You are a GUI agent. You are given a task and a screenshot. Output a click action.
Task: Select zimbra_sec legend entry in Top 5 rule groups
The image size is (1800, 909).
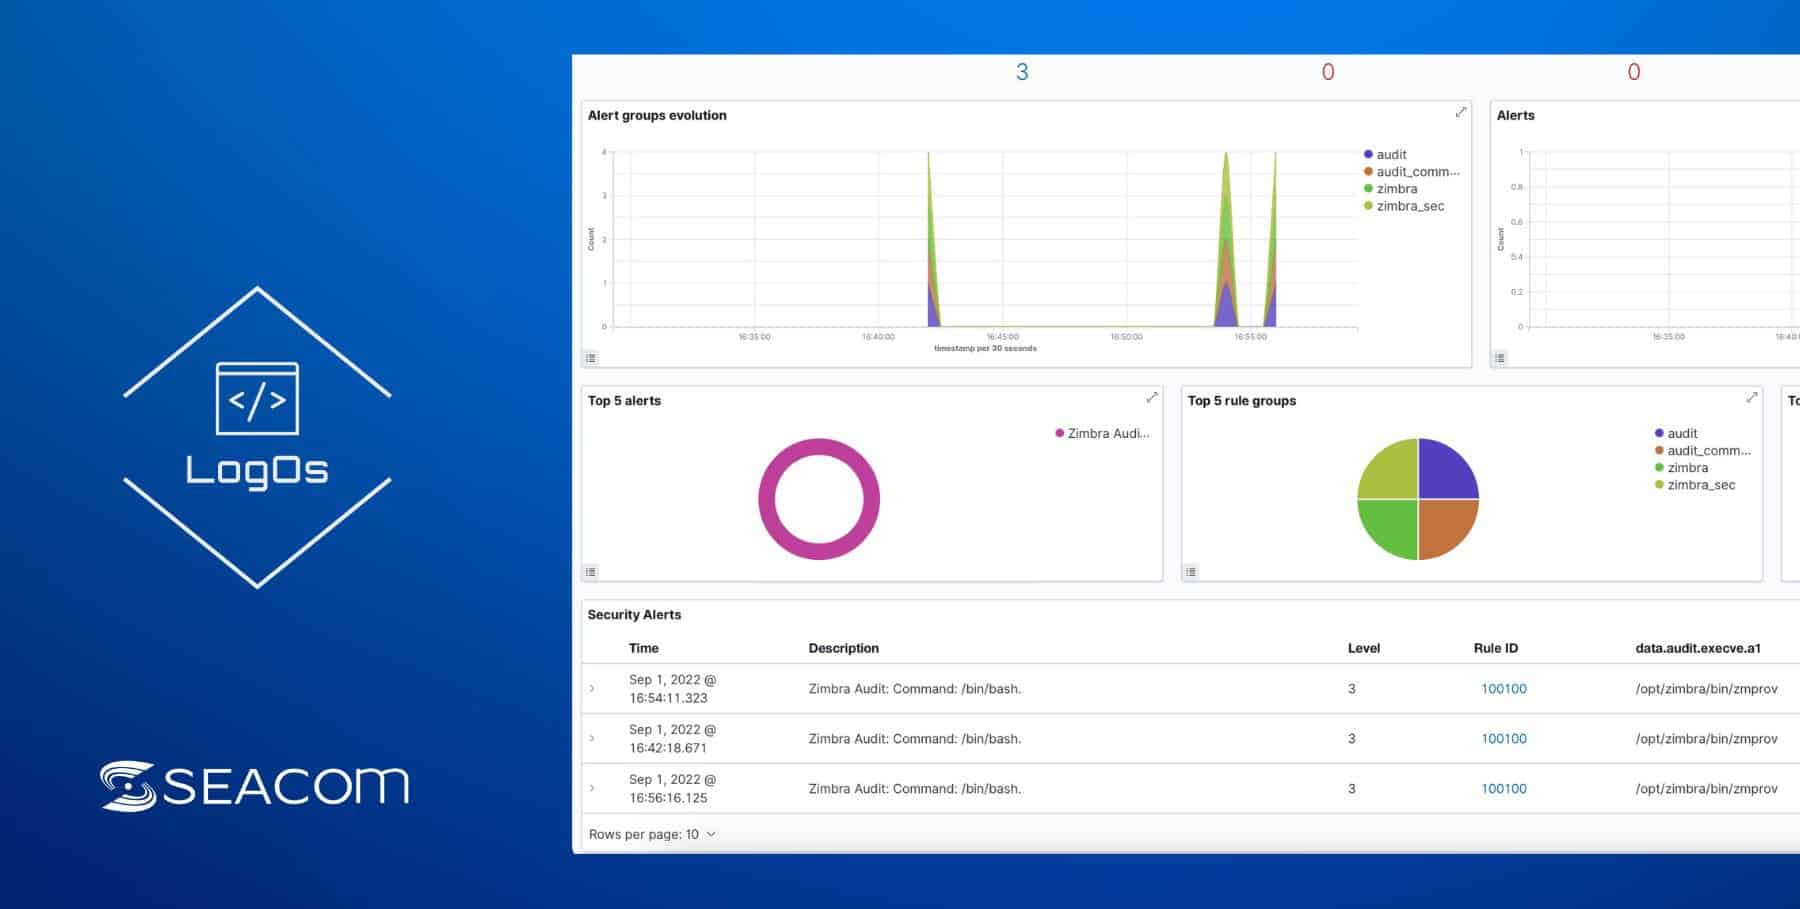[x=1695, y=485]
